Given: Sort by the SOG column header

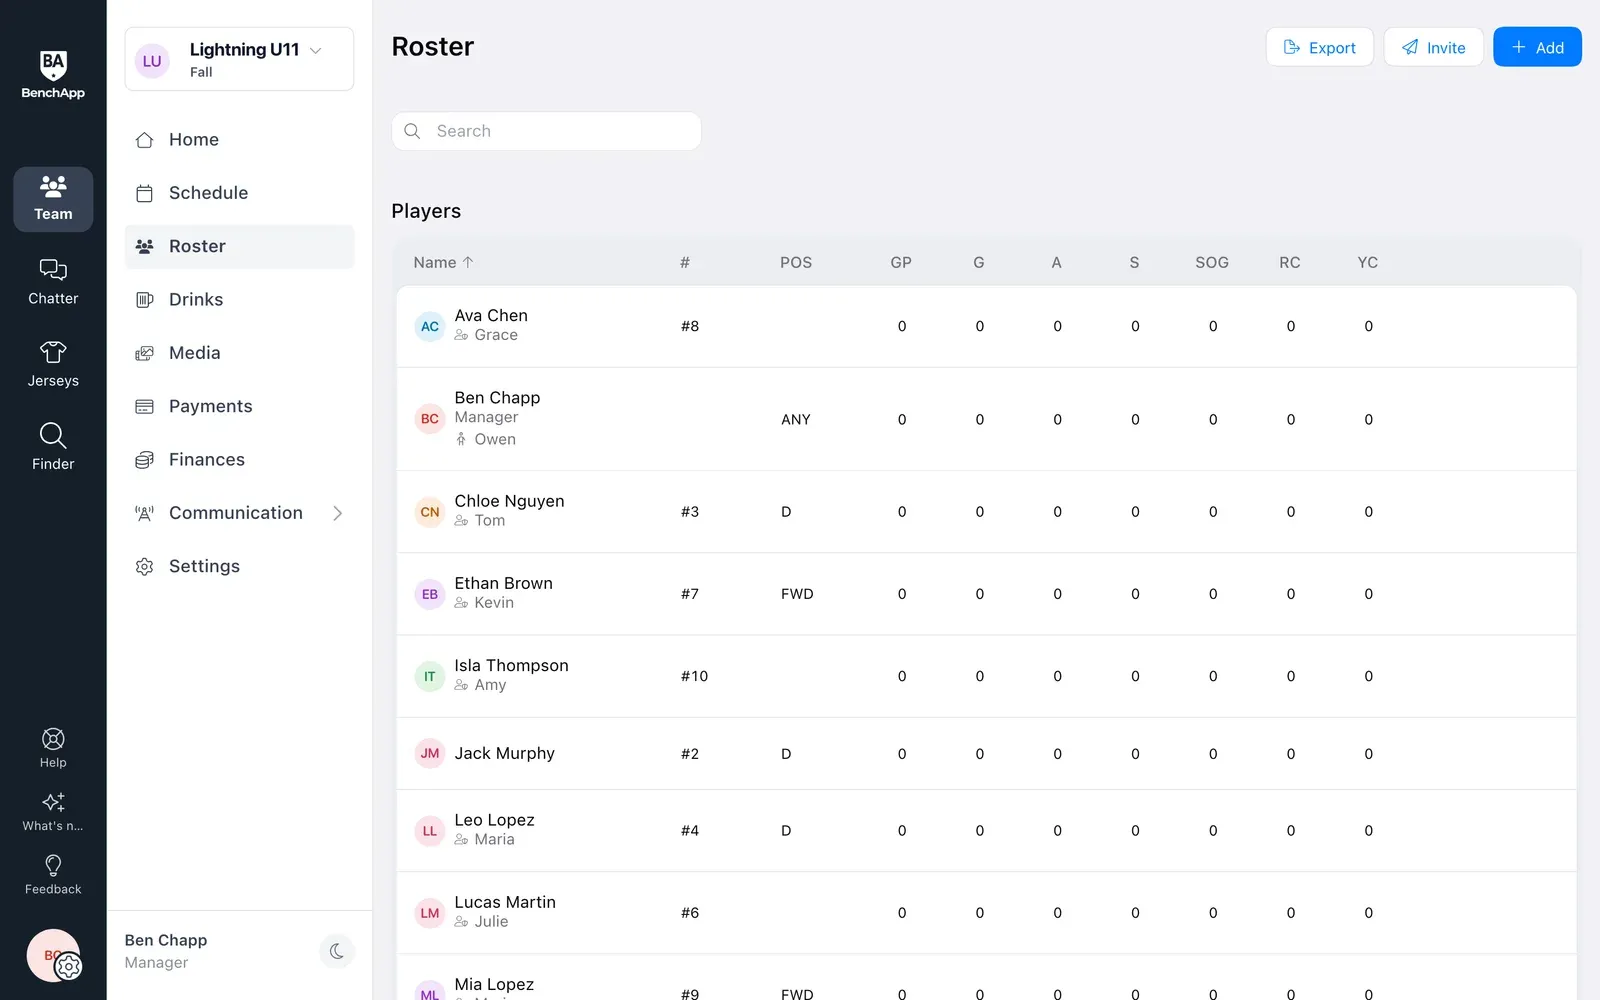Looking at the screenshot, I should 1212,262.
